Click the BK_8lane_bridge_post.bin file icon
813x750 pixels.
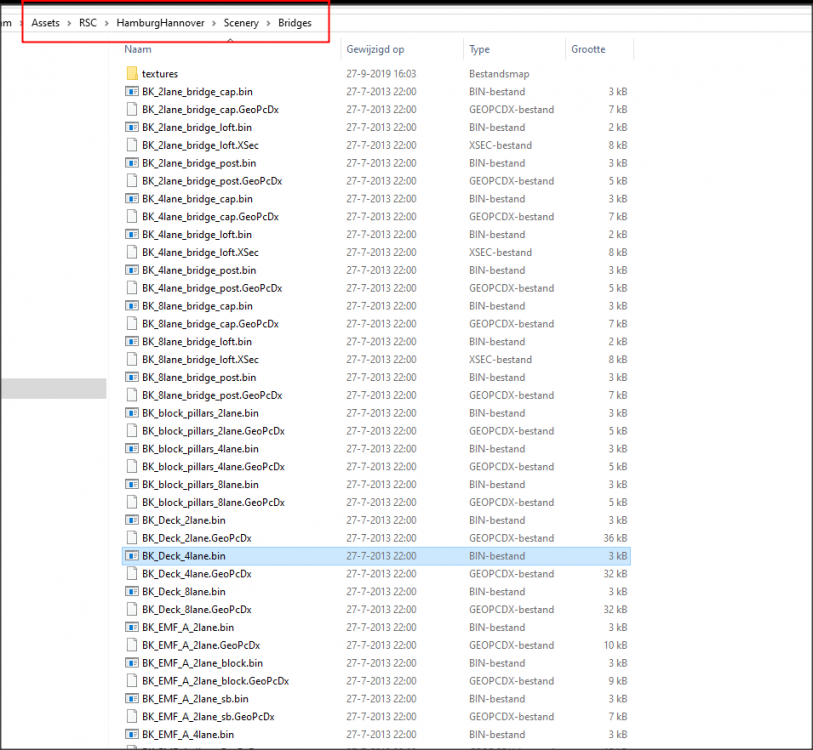(132, 378)
